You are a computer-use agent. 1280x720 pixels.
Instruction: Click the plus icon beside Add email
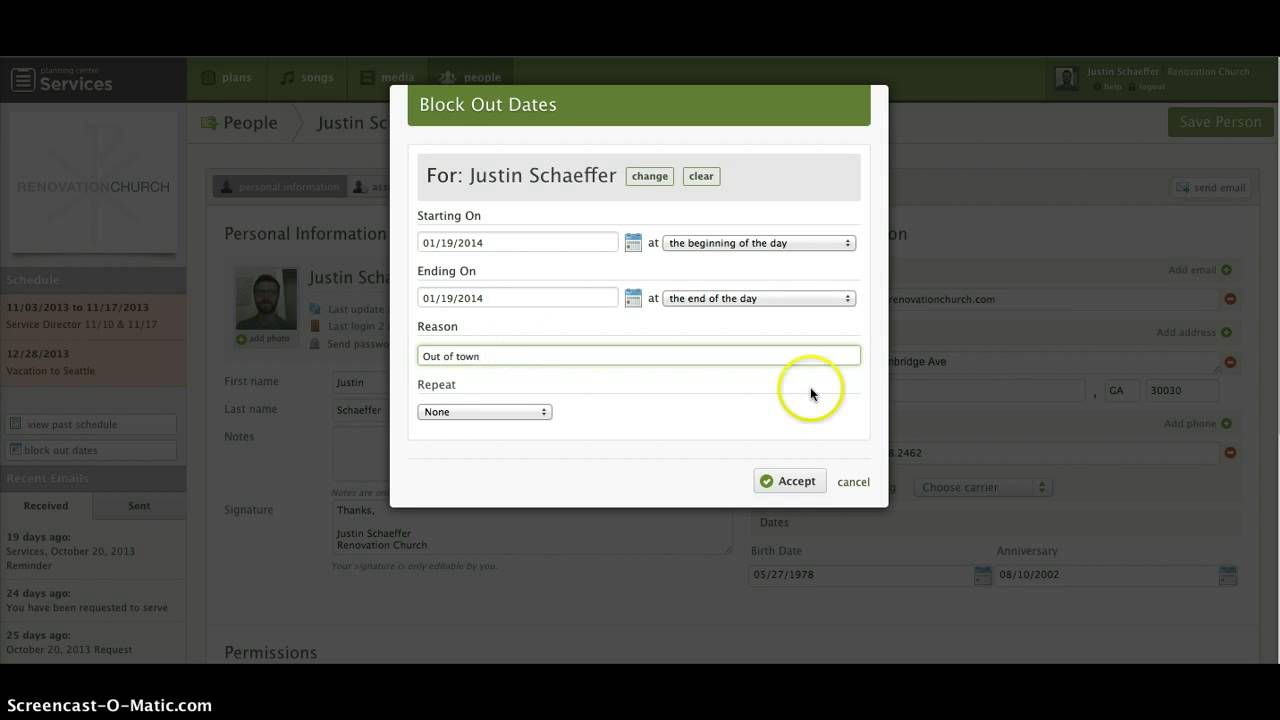(1227, 270)
